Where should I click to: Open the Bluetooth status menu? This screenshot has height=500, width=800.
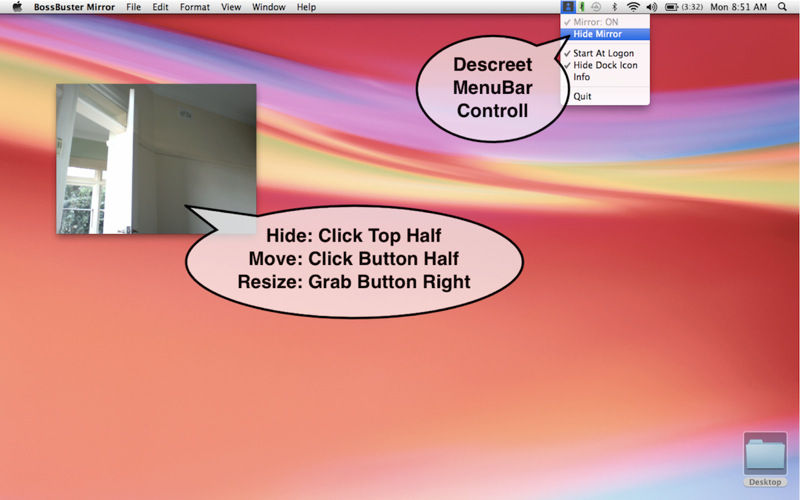point(615,7)
